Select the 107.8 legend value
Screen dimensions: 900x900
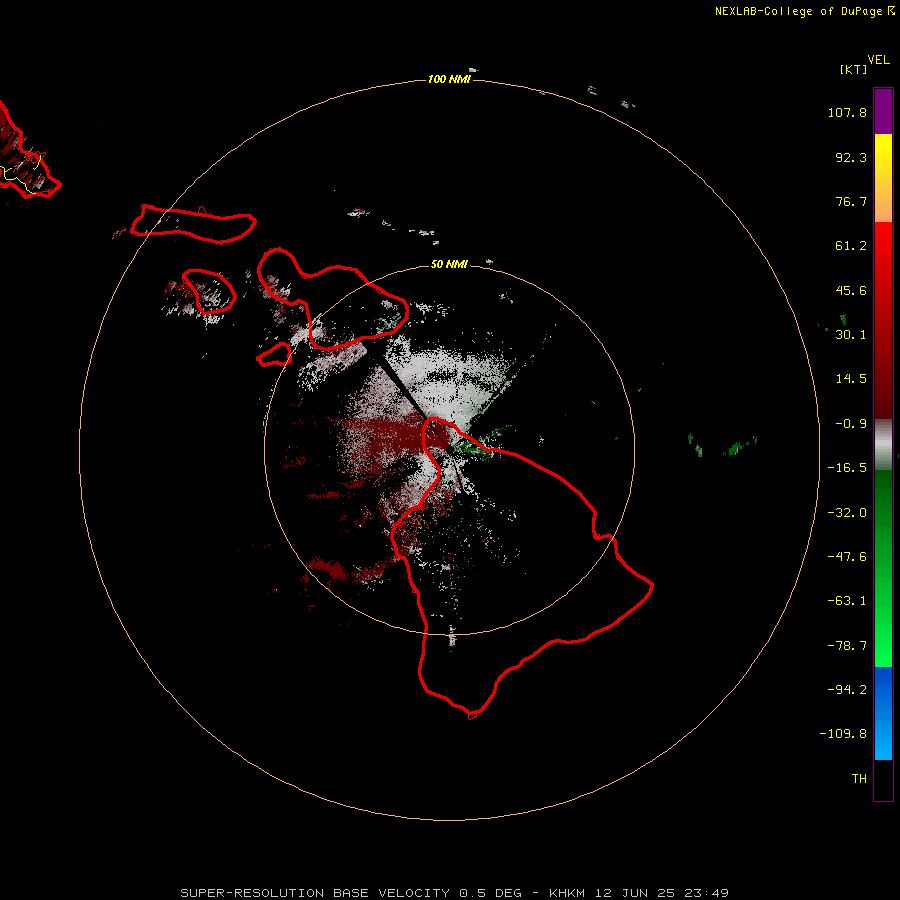[847, 112]
